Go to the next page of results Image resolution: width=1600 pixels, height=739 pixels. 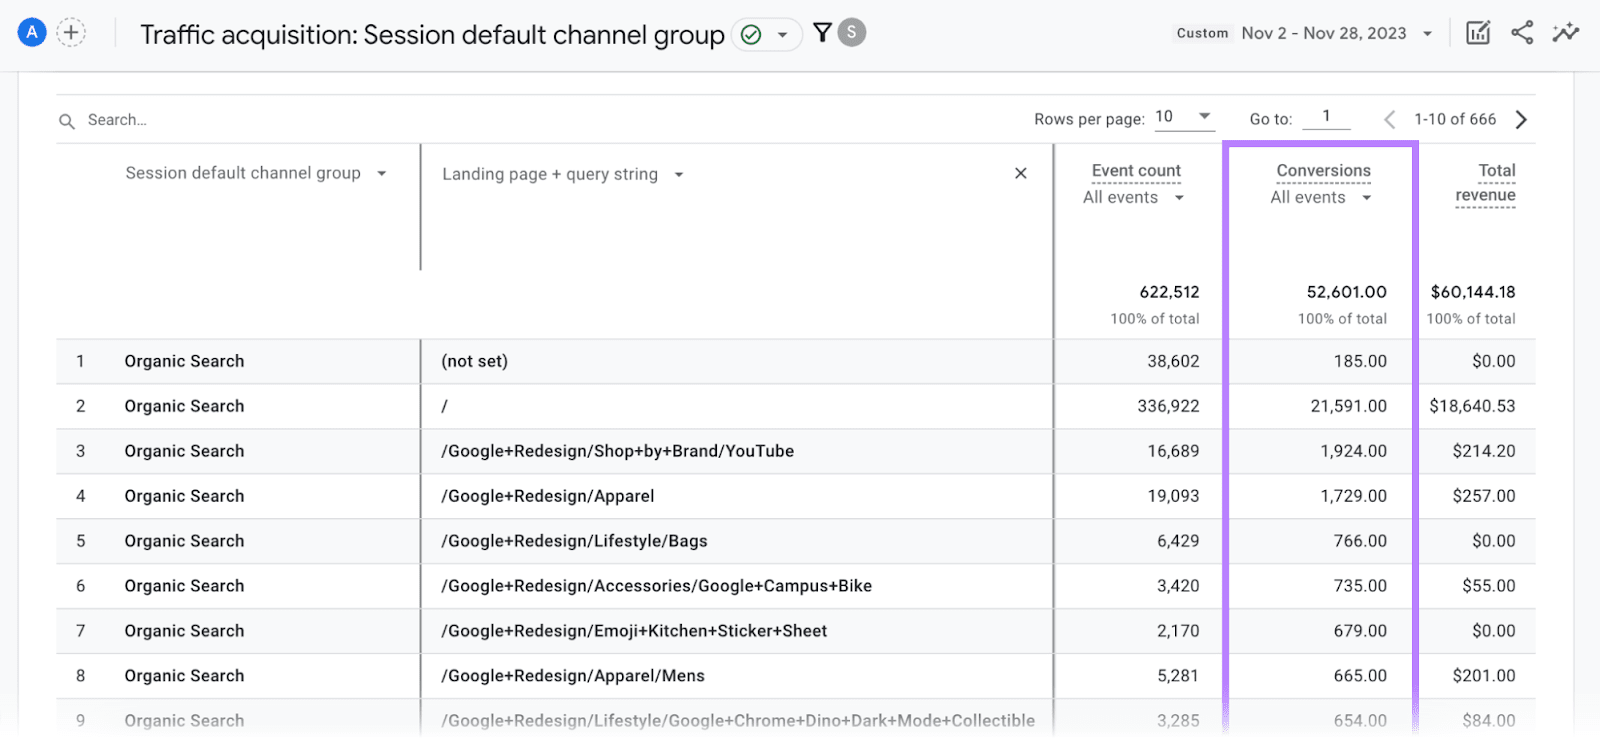point(1521,120)
